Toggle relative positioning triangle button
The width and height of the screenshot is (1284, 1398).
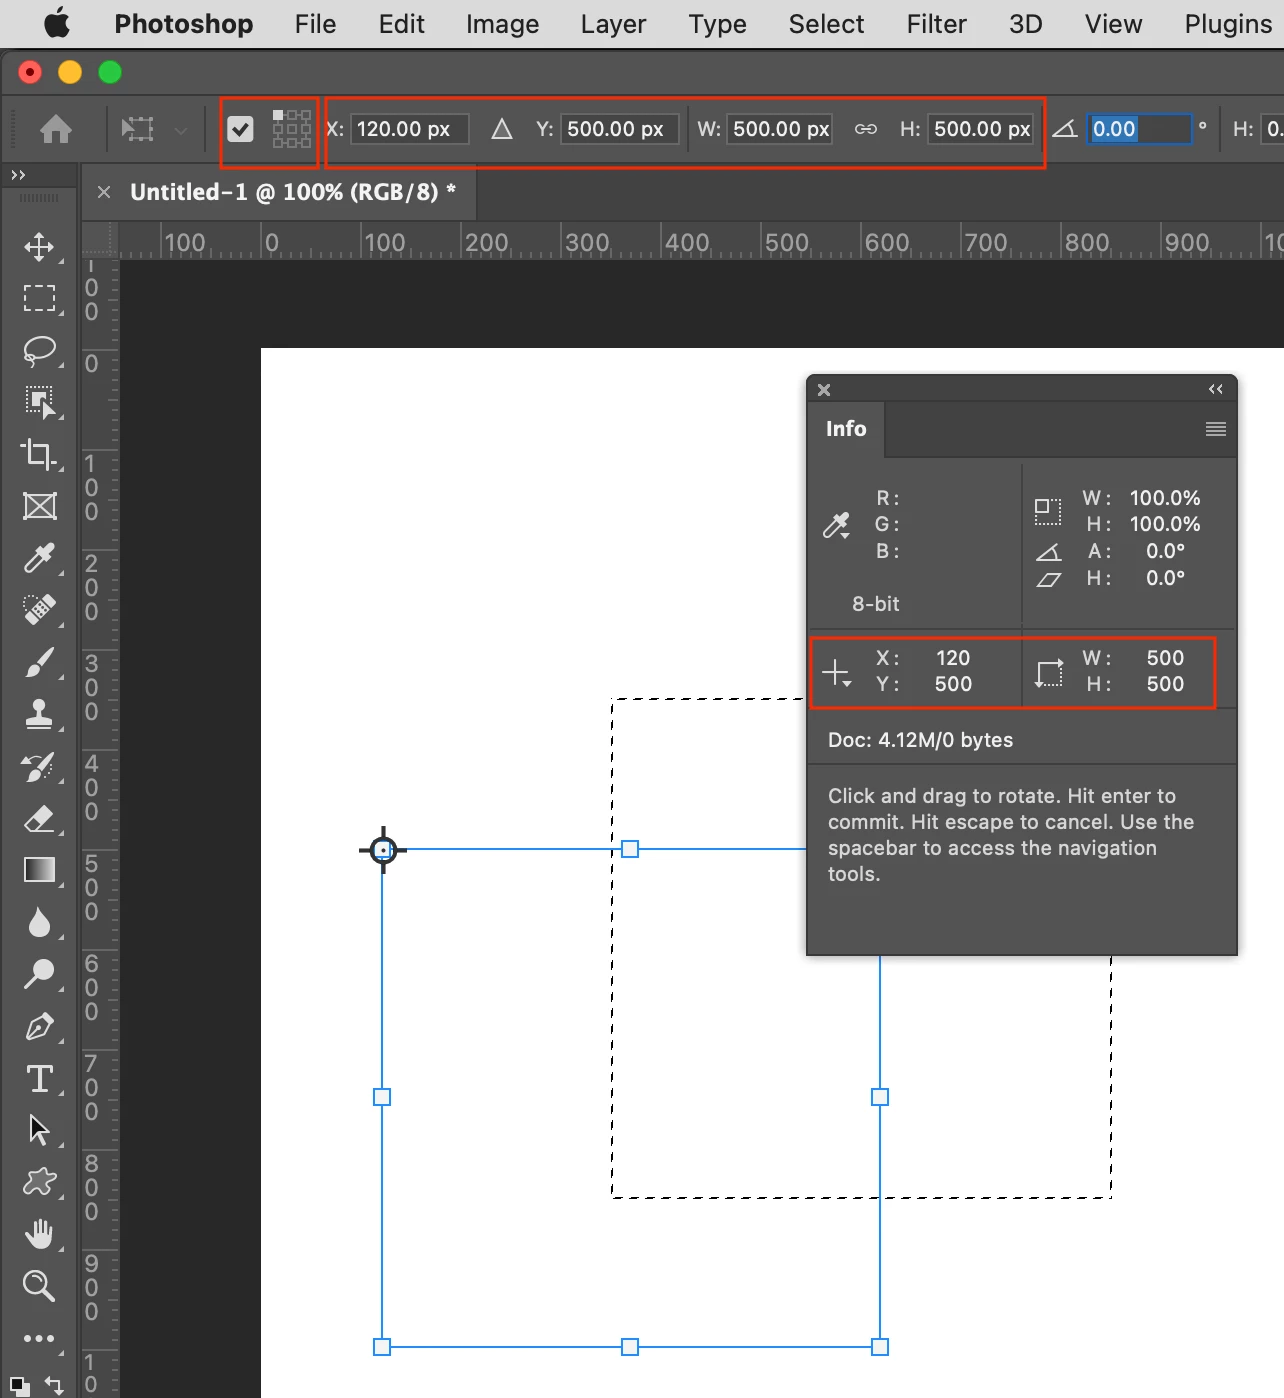(x=502, y=129)
